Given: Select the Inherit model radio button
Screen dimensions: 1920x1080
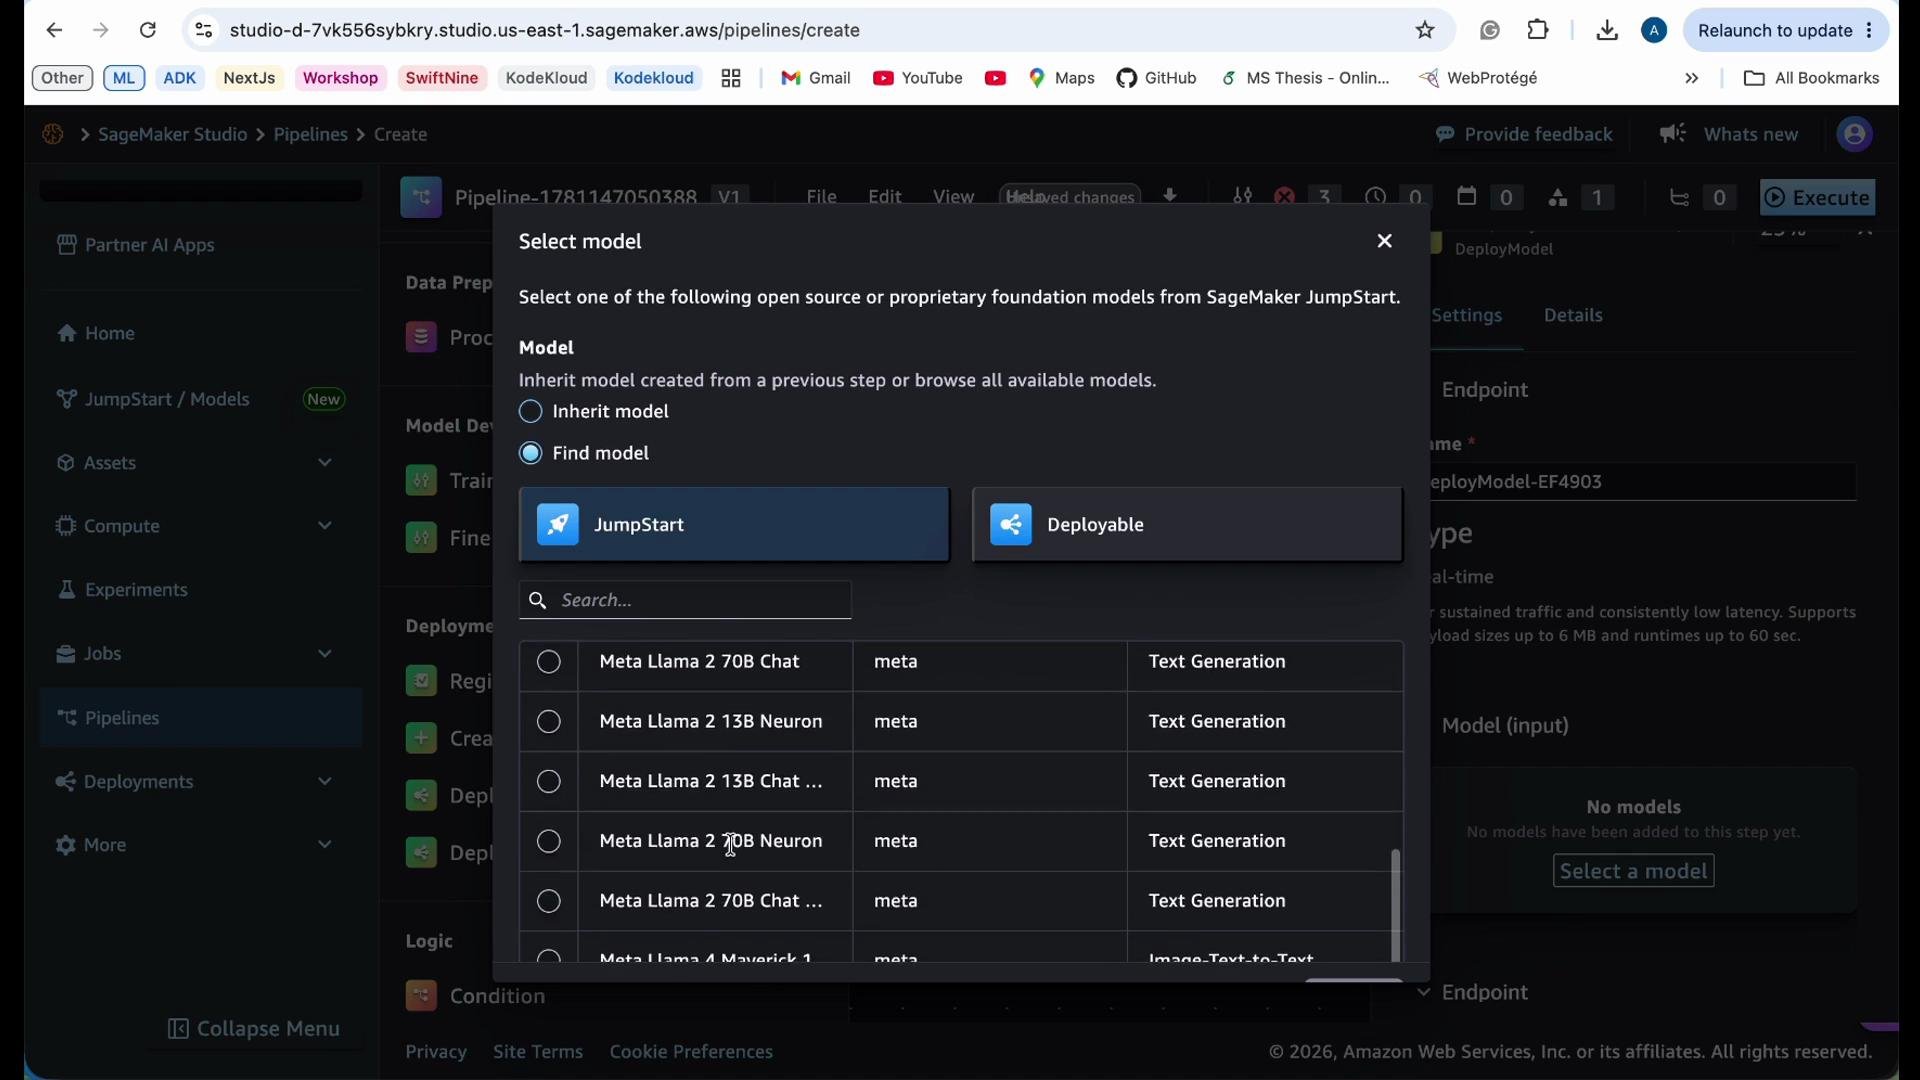Looking at the screenshot, I should point(531,412).
